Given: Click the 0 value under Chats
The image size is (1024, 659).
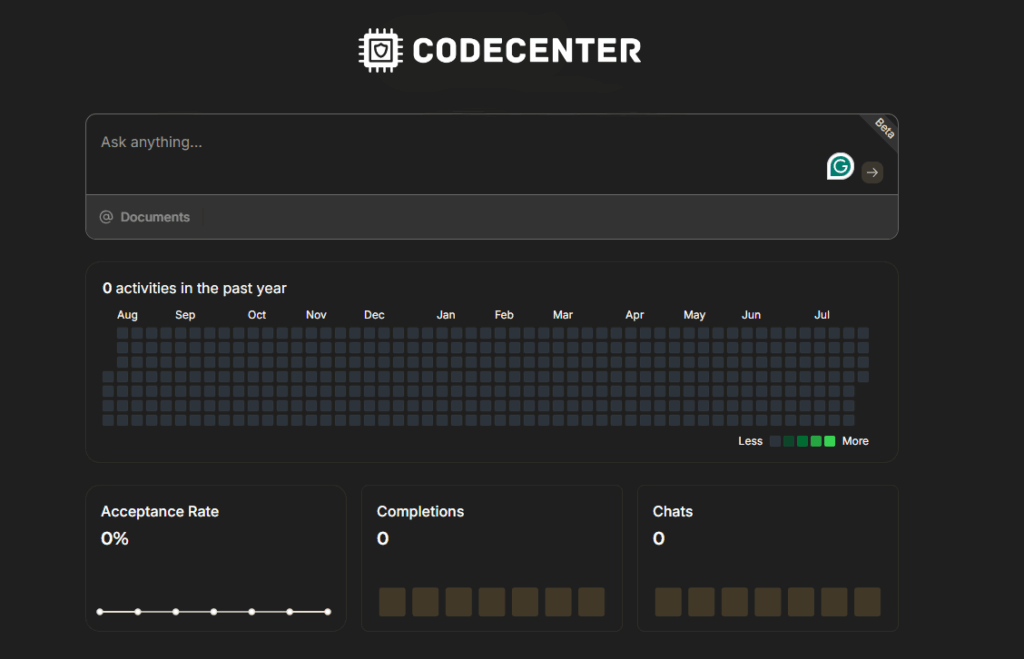Looking at the screenshot, I should click(659, 539).
